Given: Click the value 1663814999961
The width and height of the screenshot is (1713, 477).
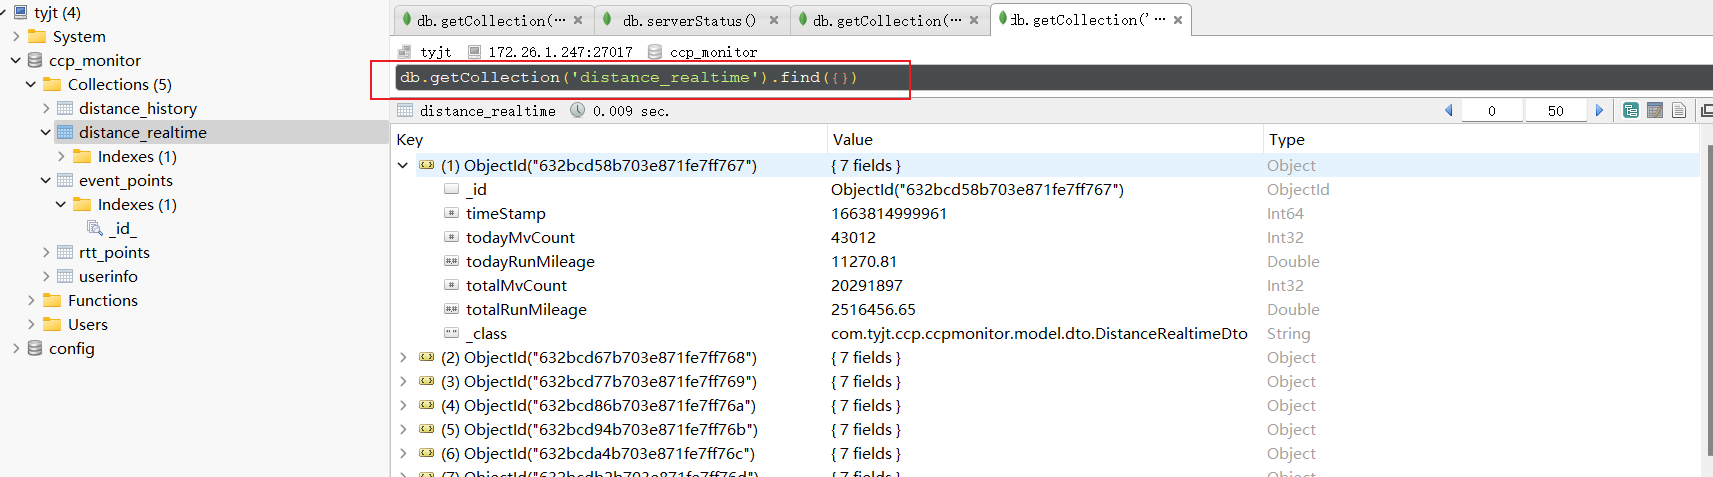Looking at the screenshot, I should tap(889, 214).
